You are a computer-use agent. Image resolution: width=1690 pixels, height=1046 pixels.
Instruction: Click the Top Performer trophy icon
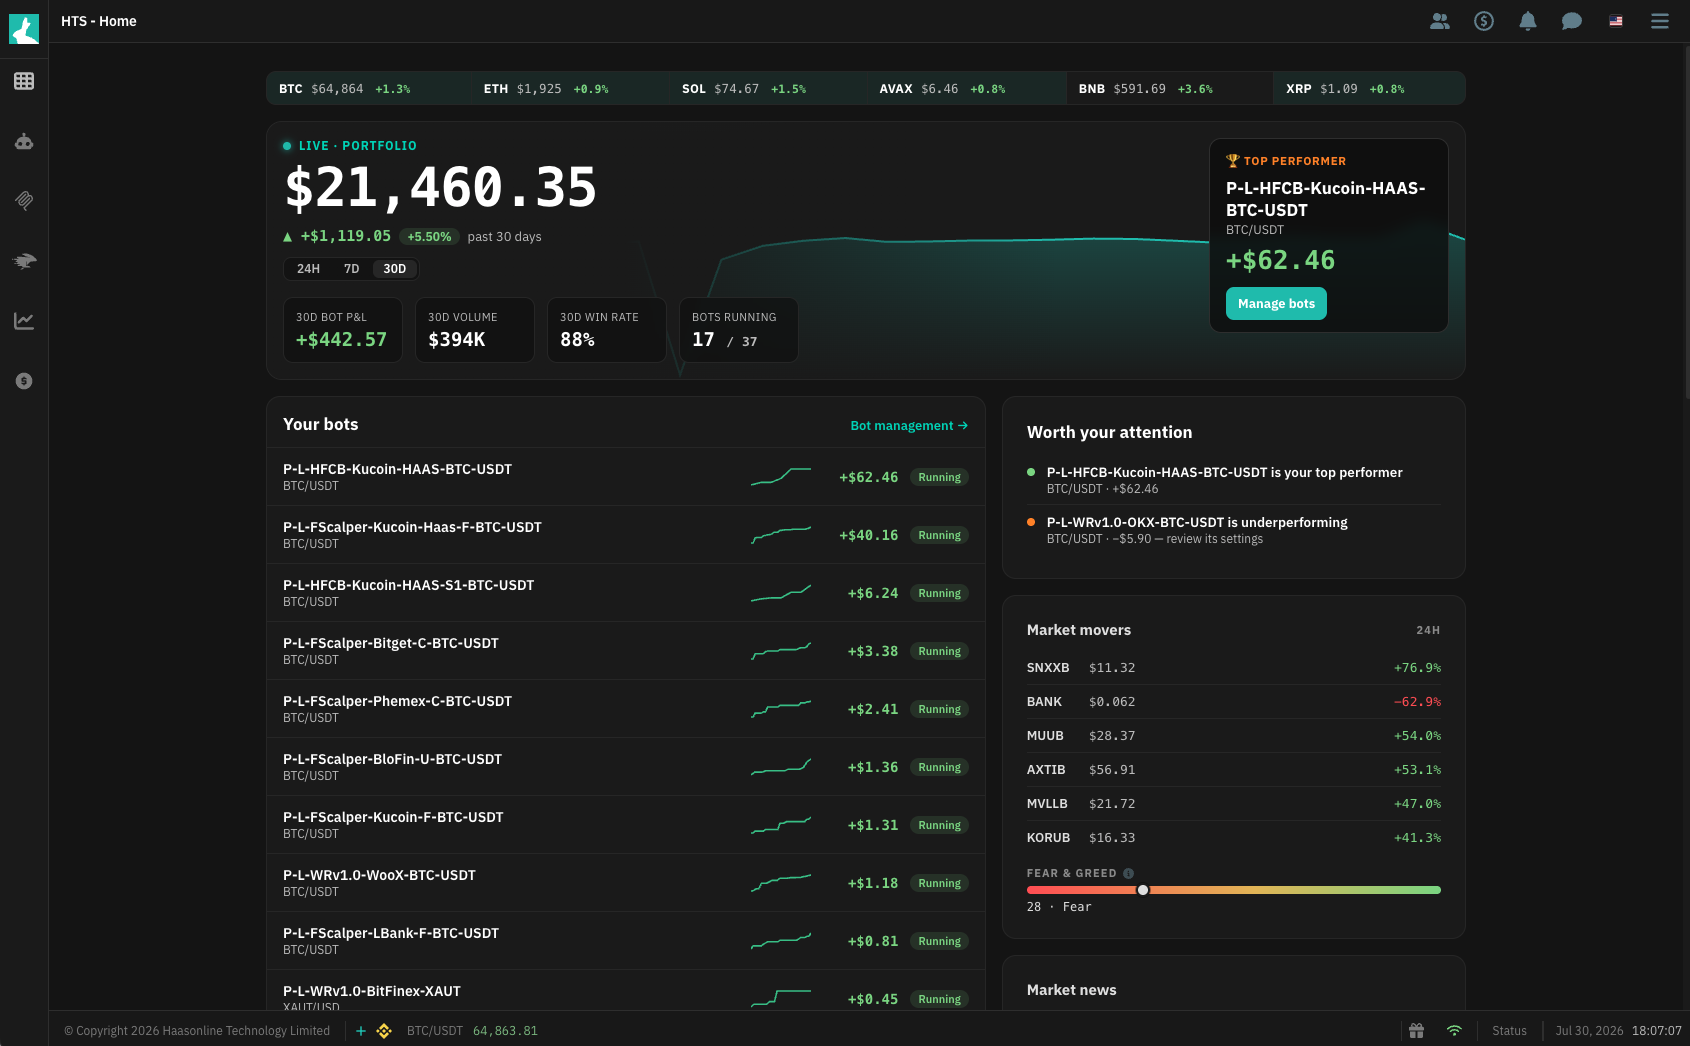point(1233,161)
